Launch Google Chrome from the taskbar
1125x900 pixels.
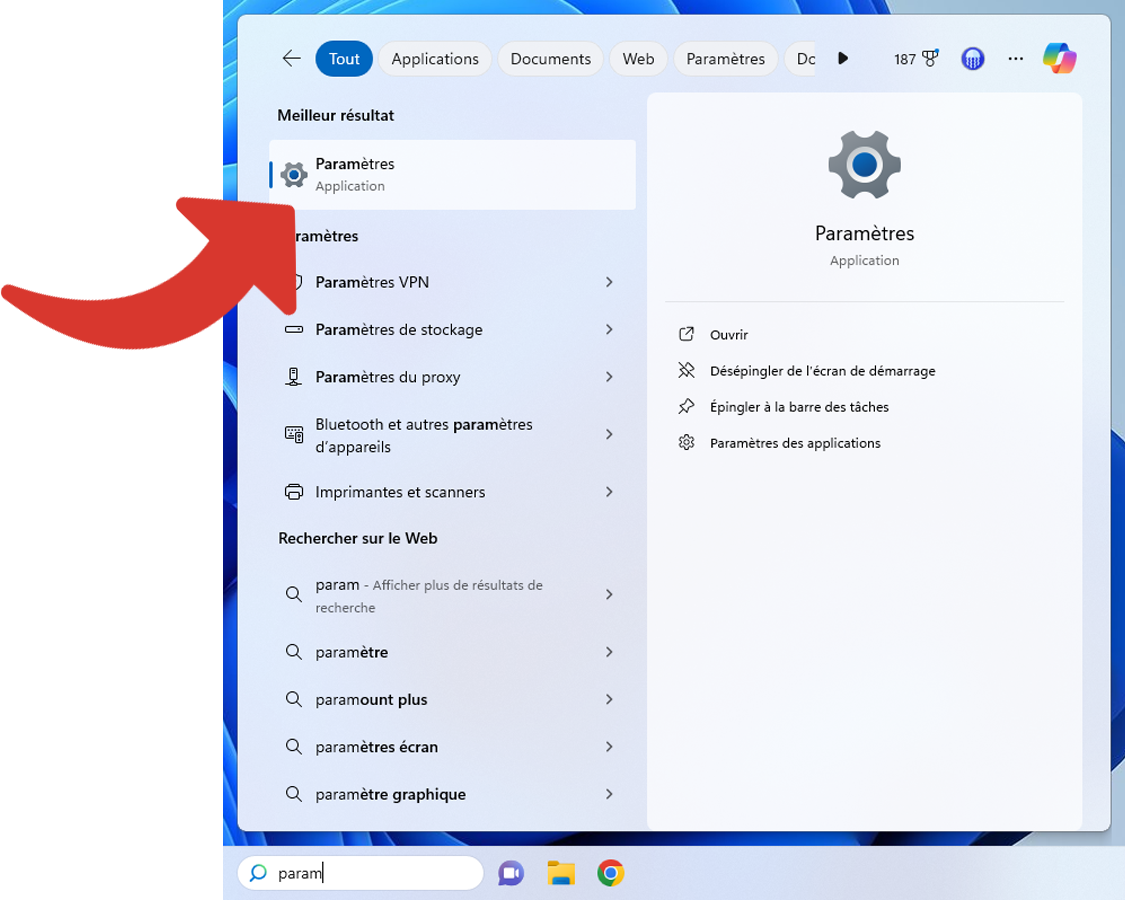611,873
